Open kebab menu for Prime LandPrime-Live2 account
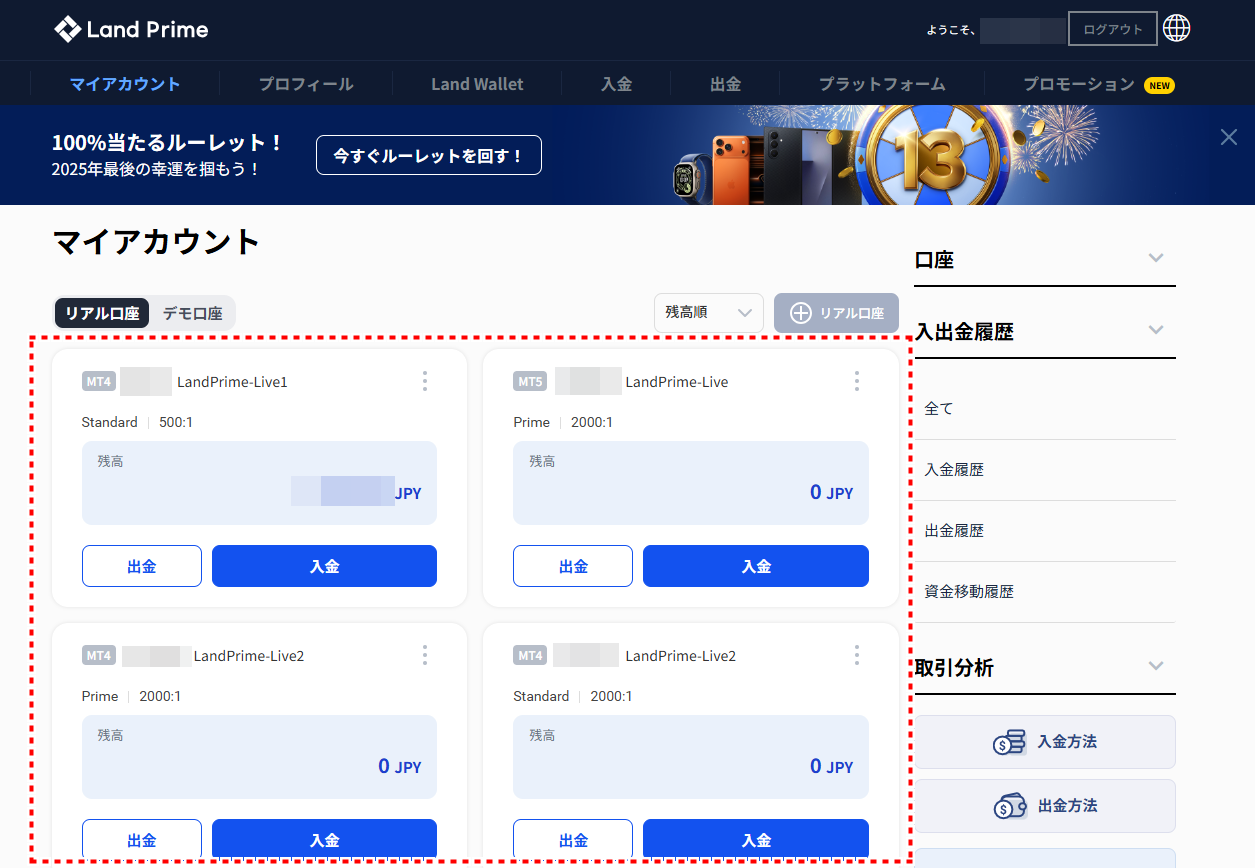The height and width of the screenshot is (868, 1255). point(425,655)
